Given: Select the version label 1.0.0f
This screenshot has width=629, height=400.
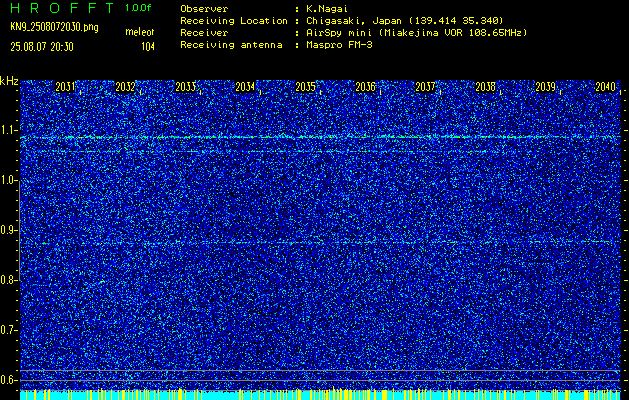Looking at the screenshot, I should point(138,8).
